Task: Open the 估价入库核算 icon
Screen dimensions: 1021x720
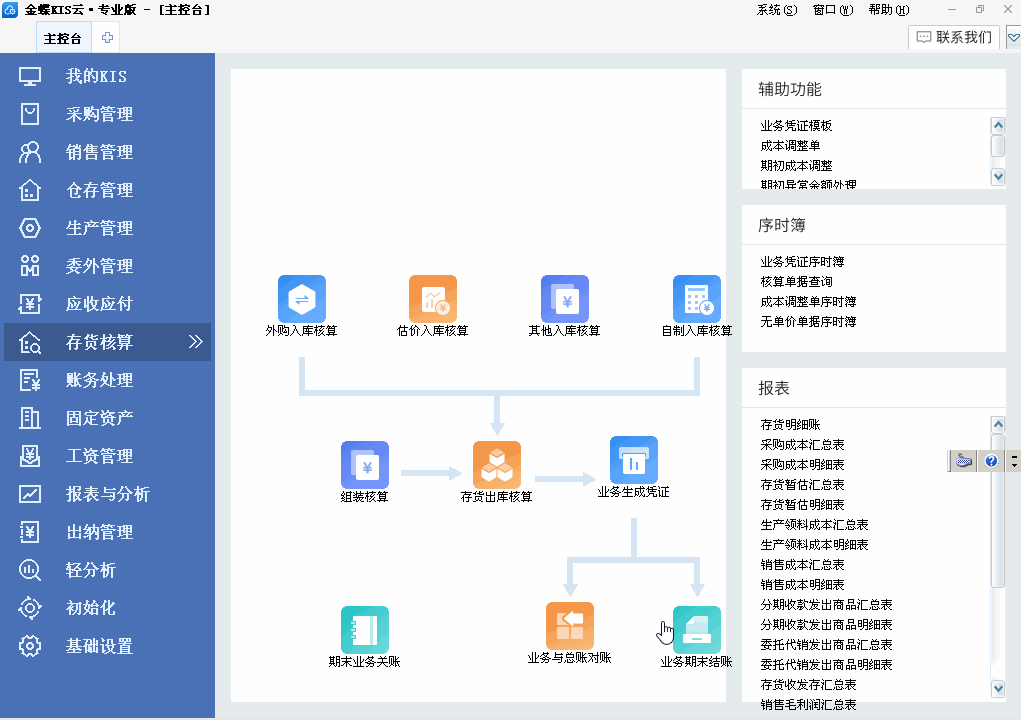Action: click(x=433, y=299)
